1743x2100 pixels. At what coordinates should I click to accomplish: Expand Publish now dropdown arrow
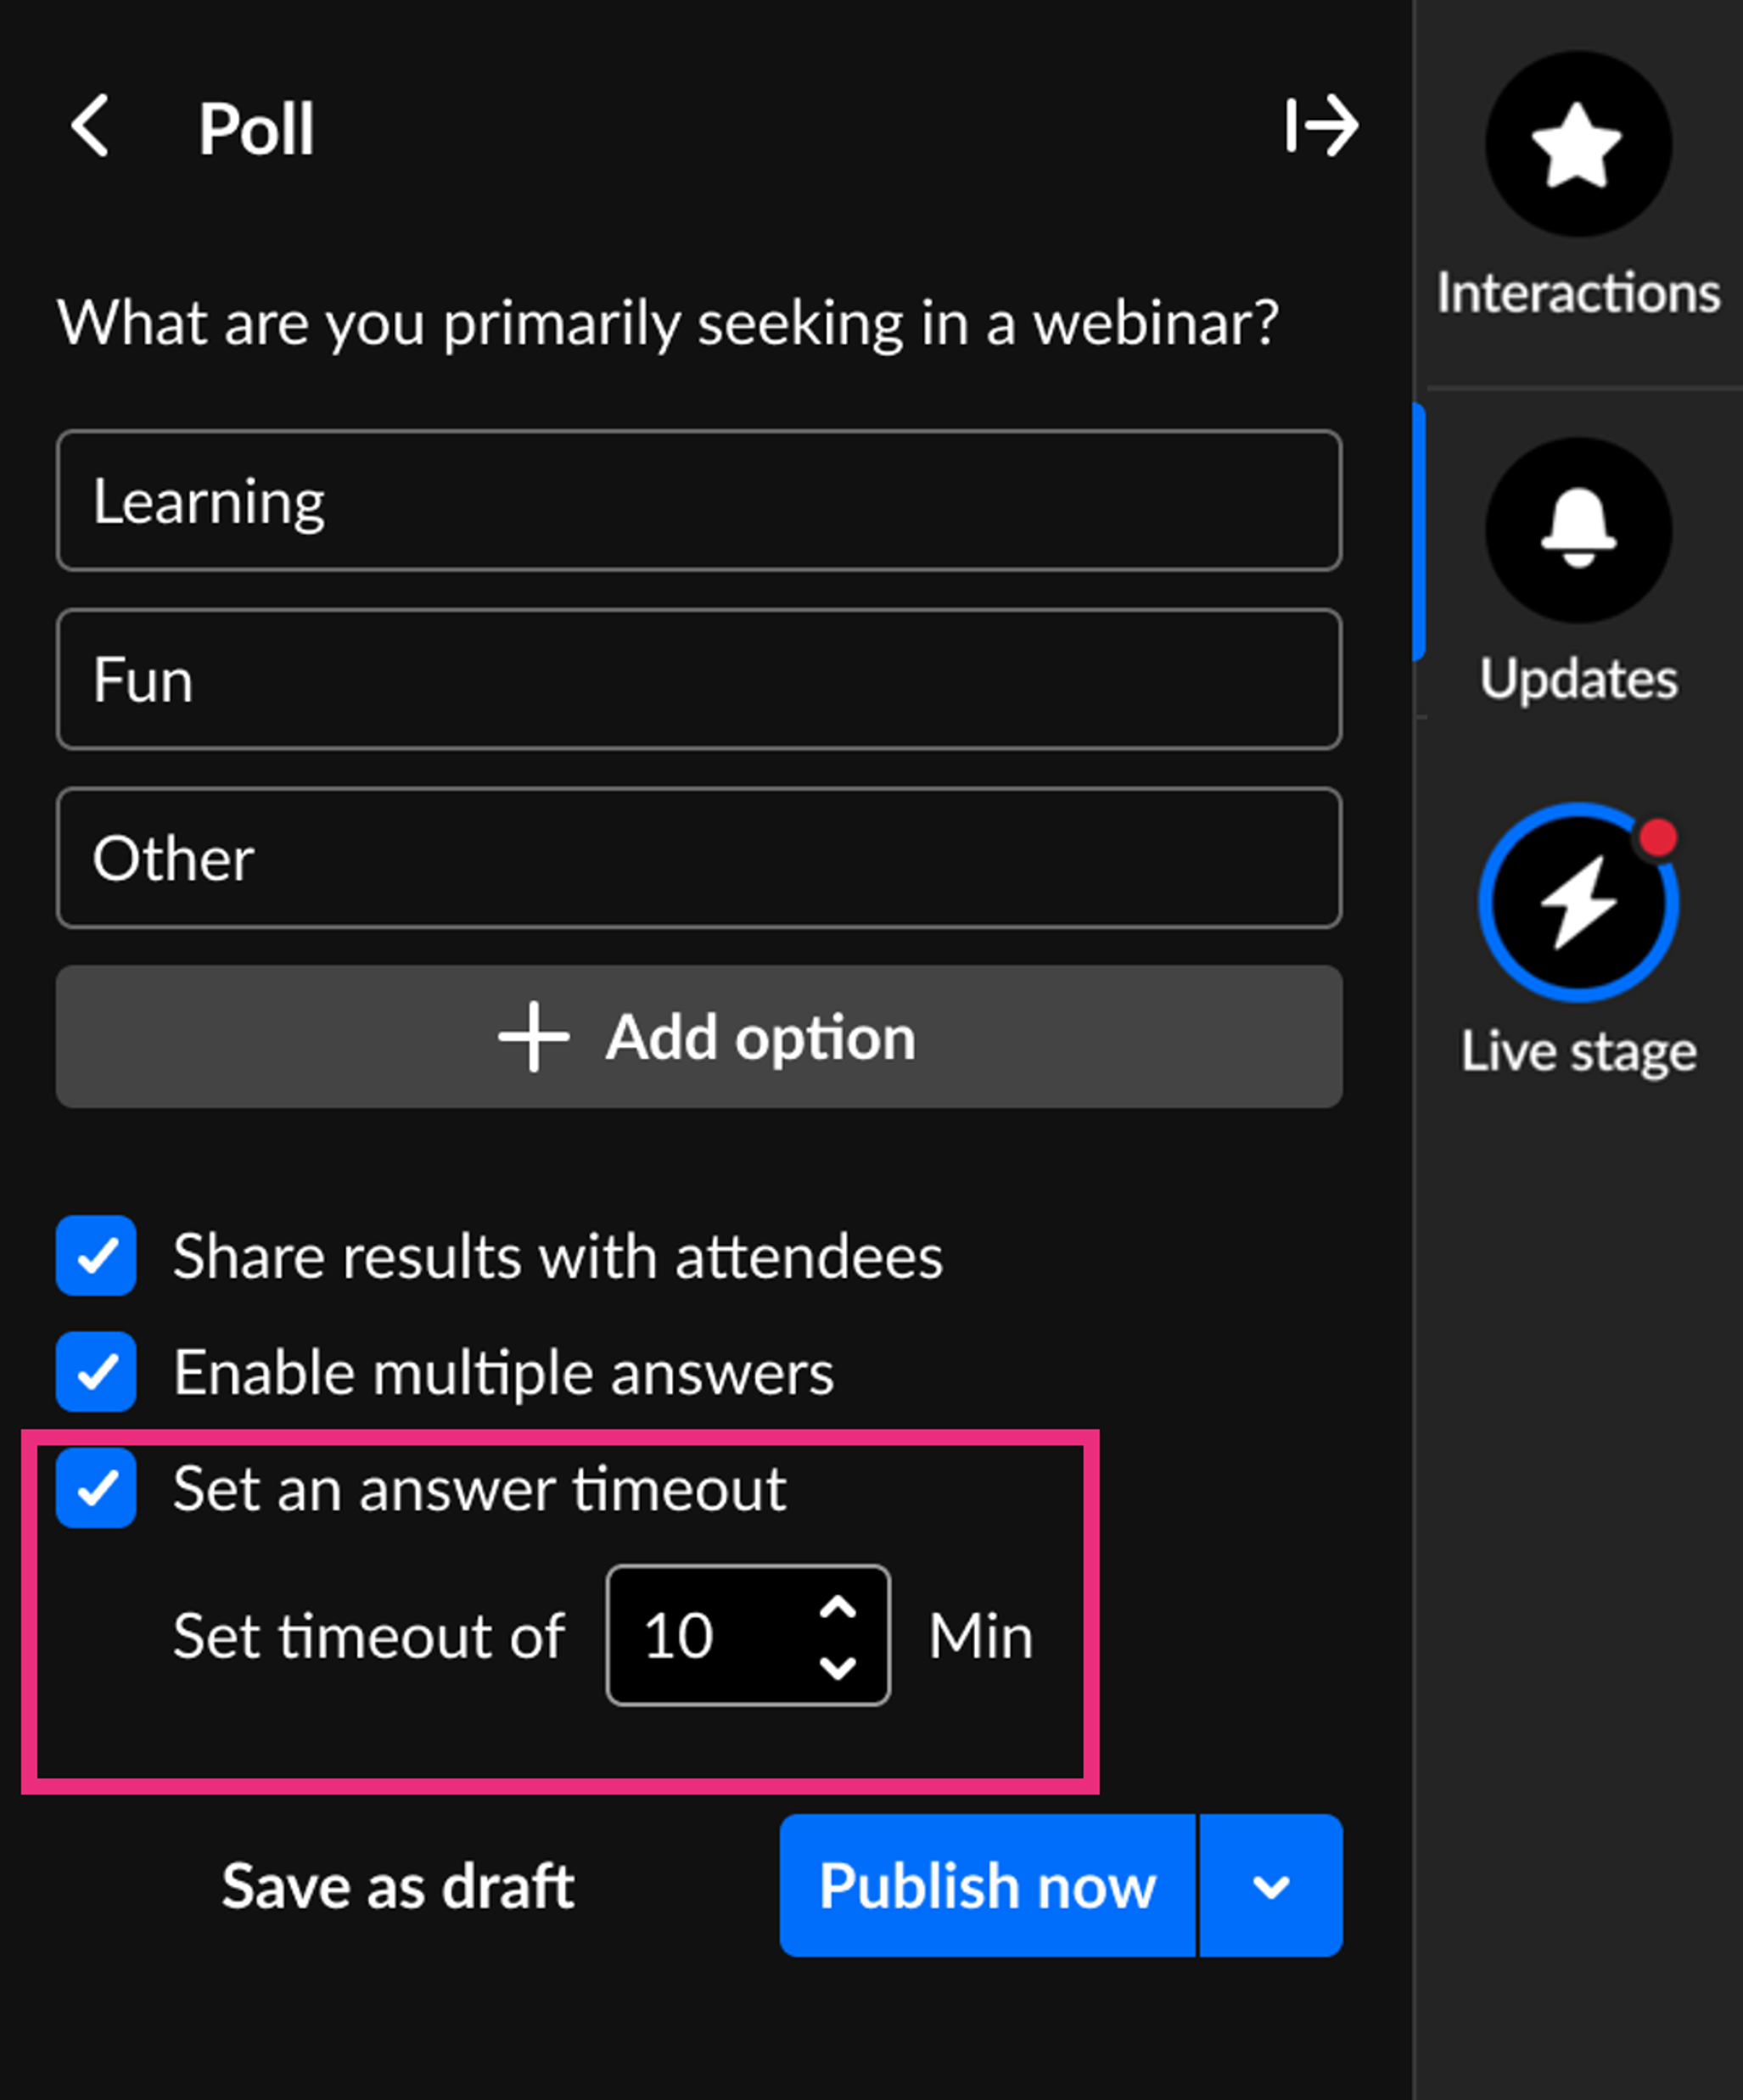click(x=1270, y=1886)
